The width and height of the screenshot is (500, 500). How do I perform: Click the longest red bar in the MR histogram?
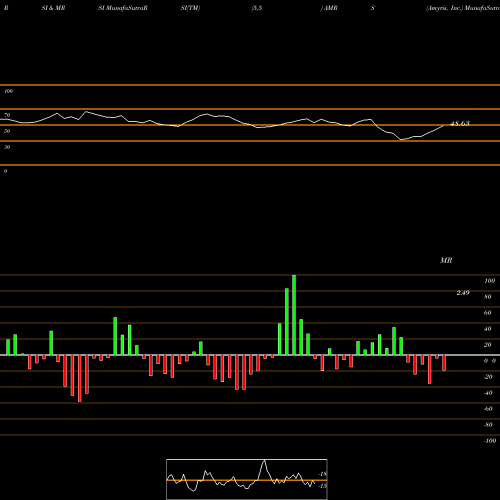[80, 378]
